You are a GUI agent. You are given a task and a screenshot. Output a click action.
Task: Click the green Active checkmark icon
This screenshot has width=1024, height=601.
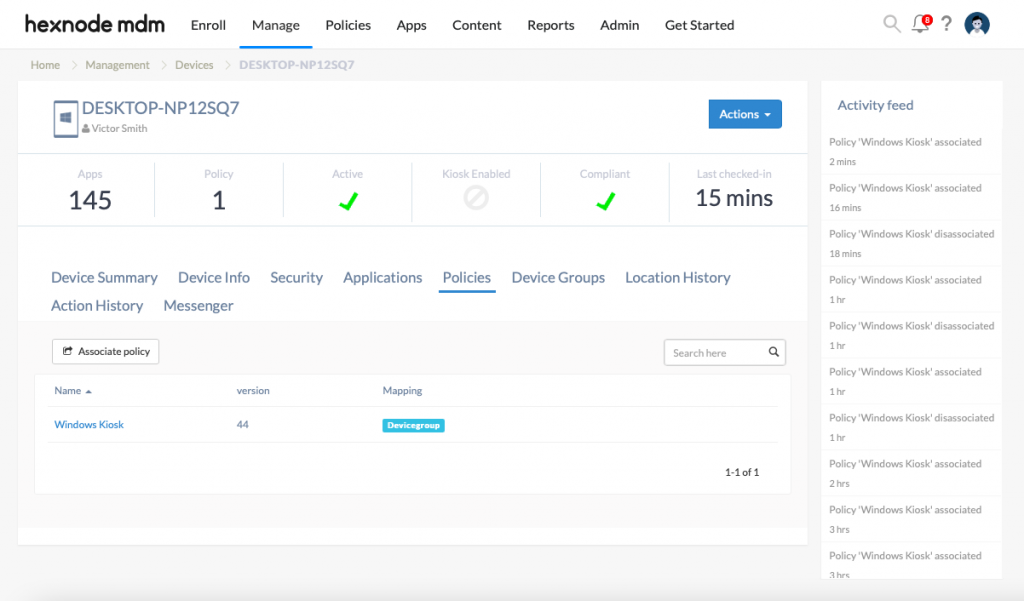coord(347,201)
